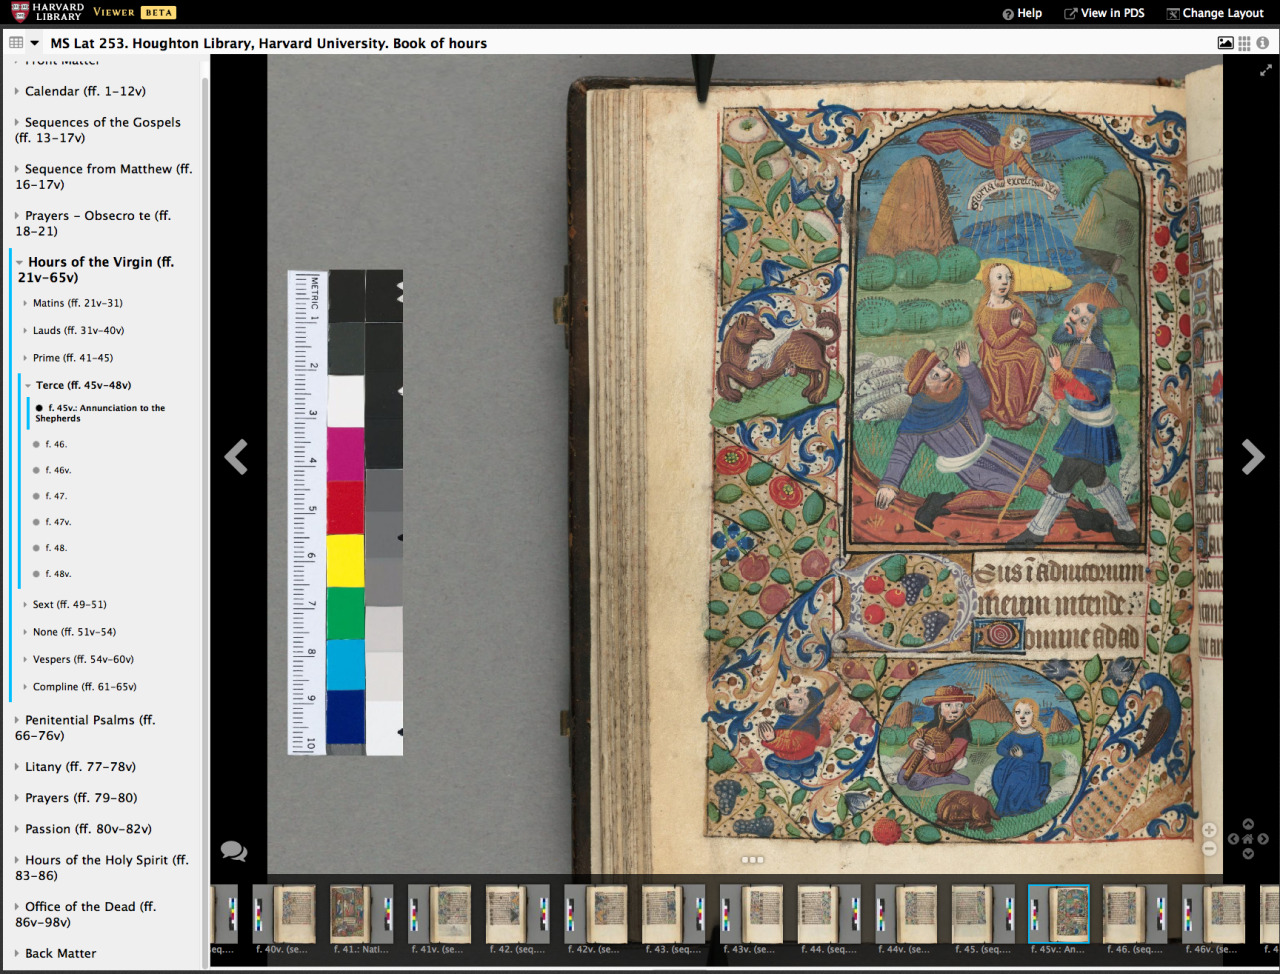Go to the next page arrow

(x=1252, y=457)
